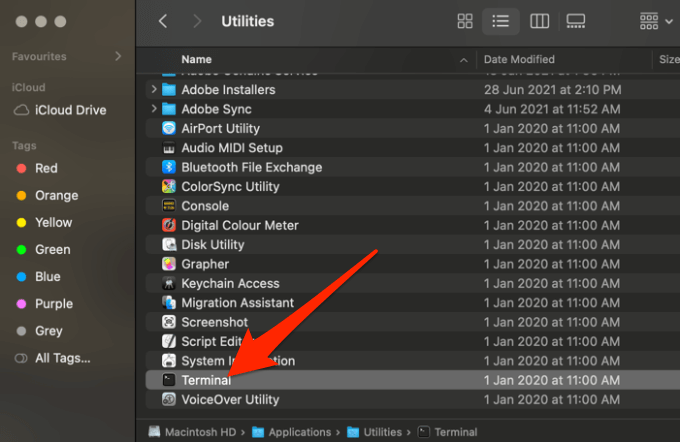Open the Terminal app icon
This screenshot has height=442, width=680.
point(169,381)
